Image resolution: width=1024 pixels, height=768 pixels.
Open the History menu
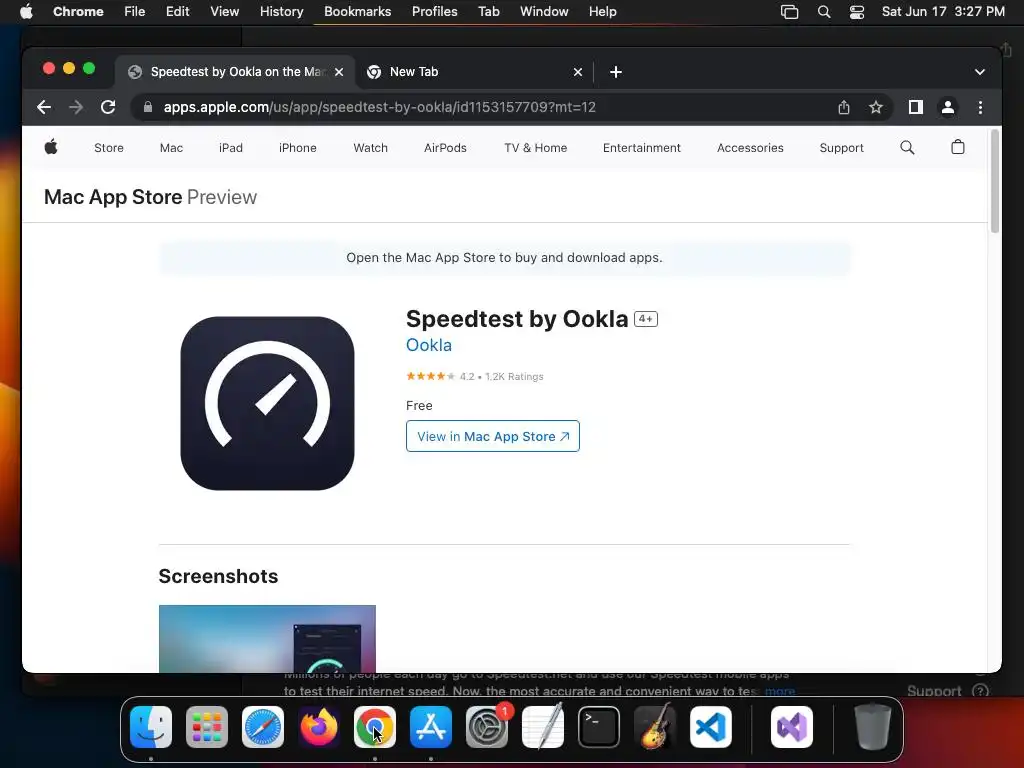tap(281, 11)
